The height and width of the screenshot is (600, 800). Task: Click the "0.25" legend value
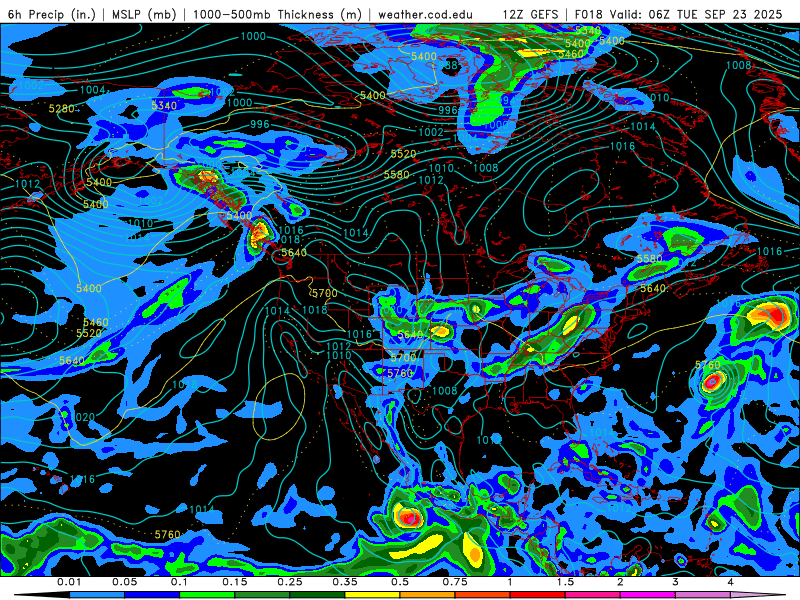click(x=290, y=582)
